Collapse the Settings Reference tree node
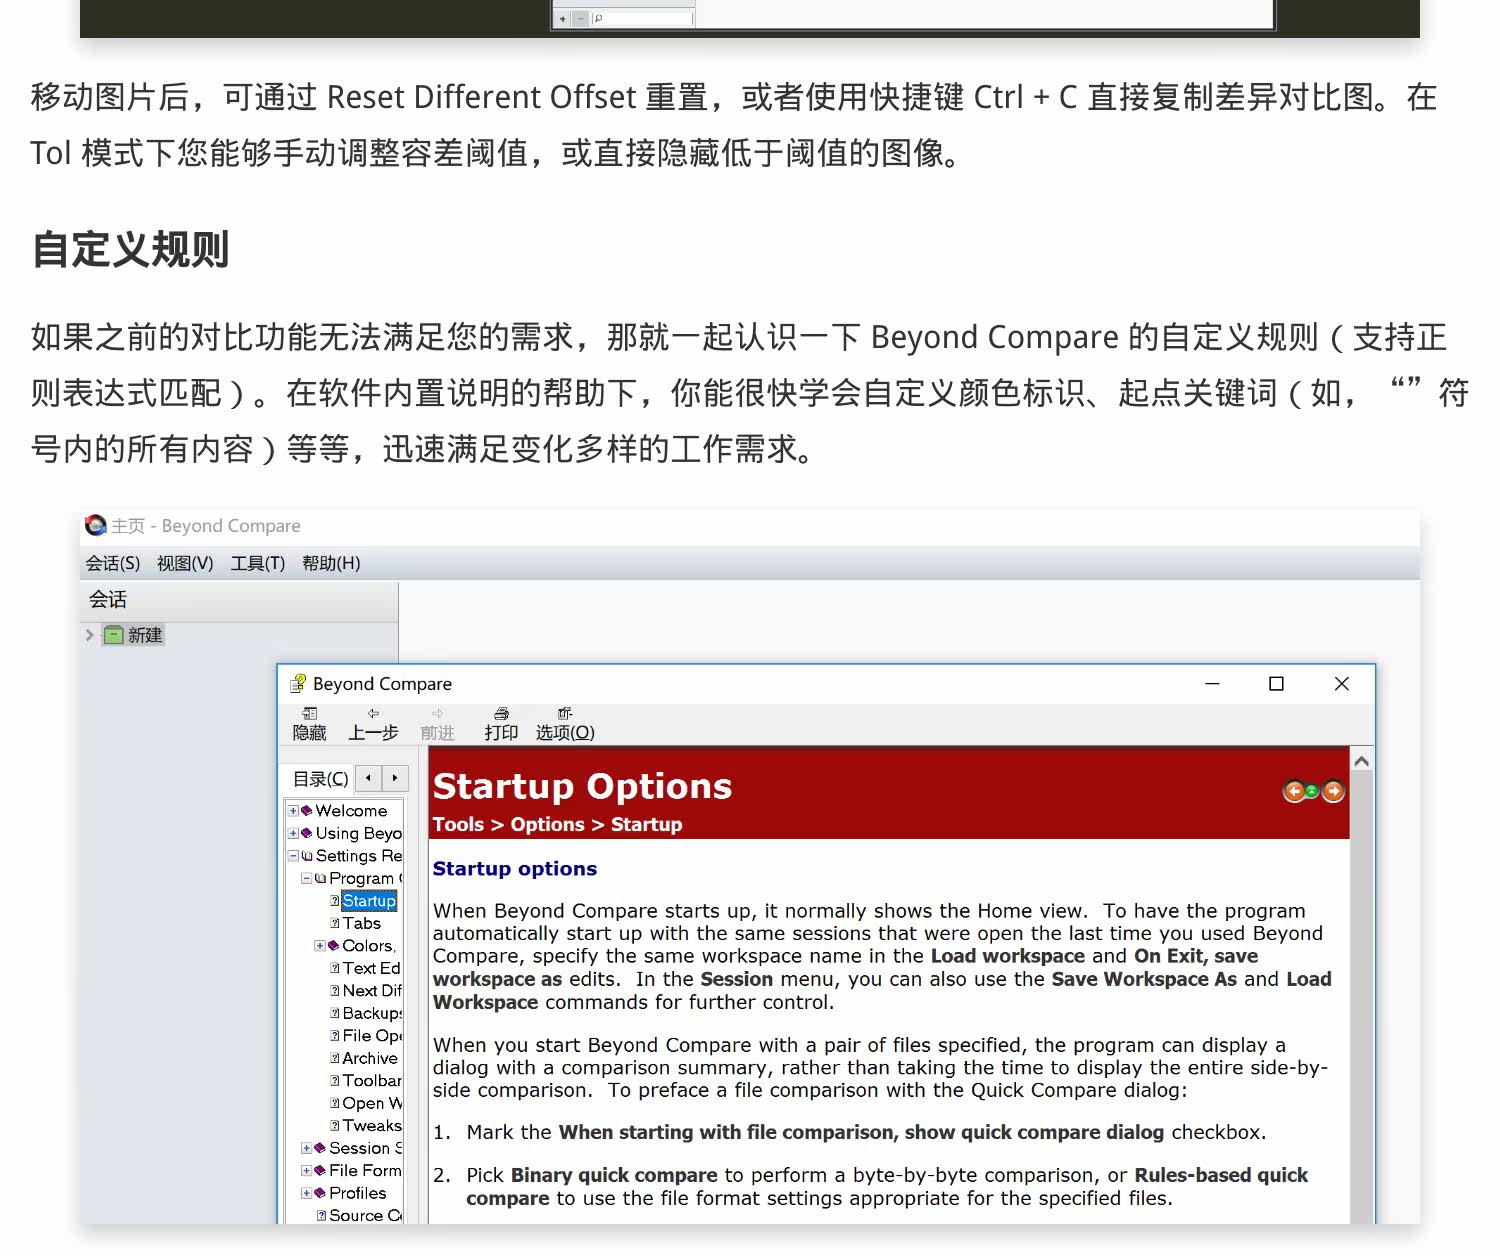 tap(294, 856)
